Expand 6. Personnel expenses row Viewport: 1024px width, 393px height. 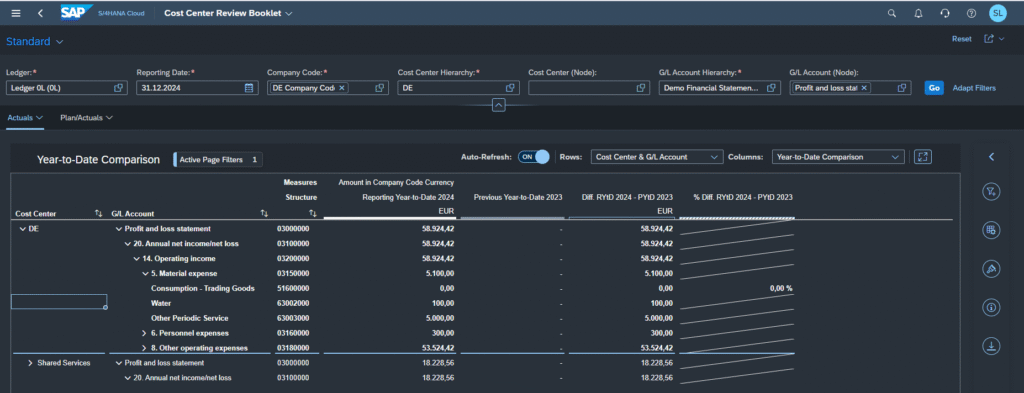coord(144,333)
